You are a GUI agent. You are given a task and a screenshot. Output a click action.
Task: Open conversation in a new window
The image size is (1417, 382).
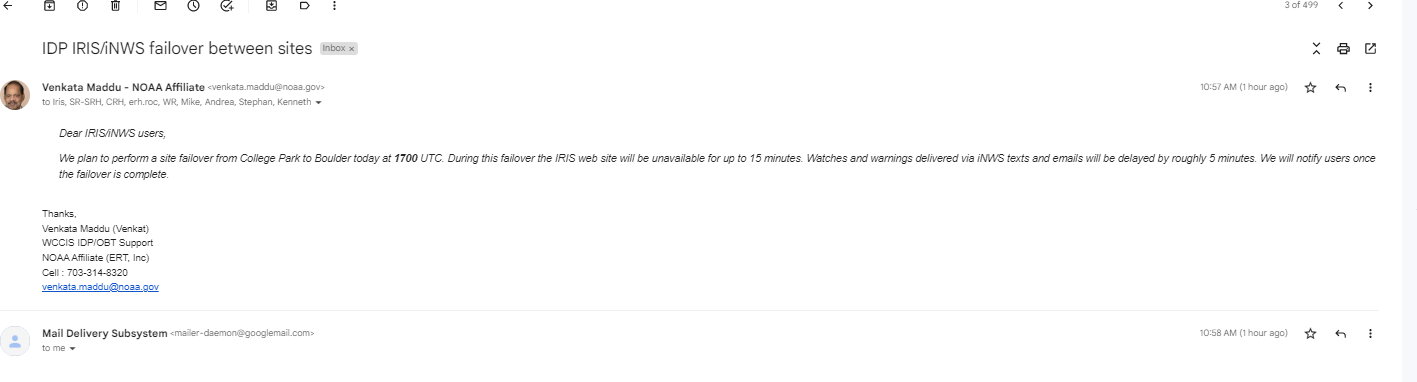click(1370, 48)
